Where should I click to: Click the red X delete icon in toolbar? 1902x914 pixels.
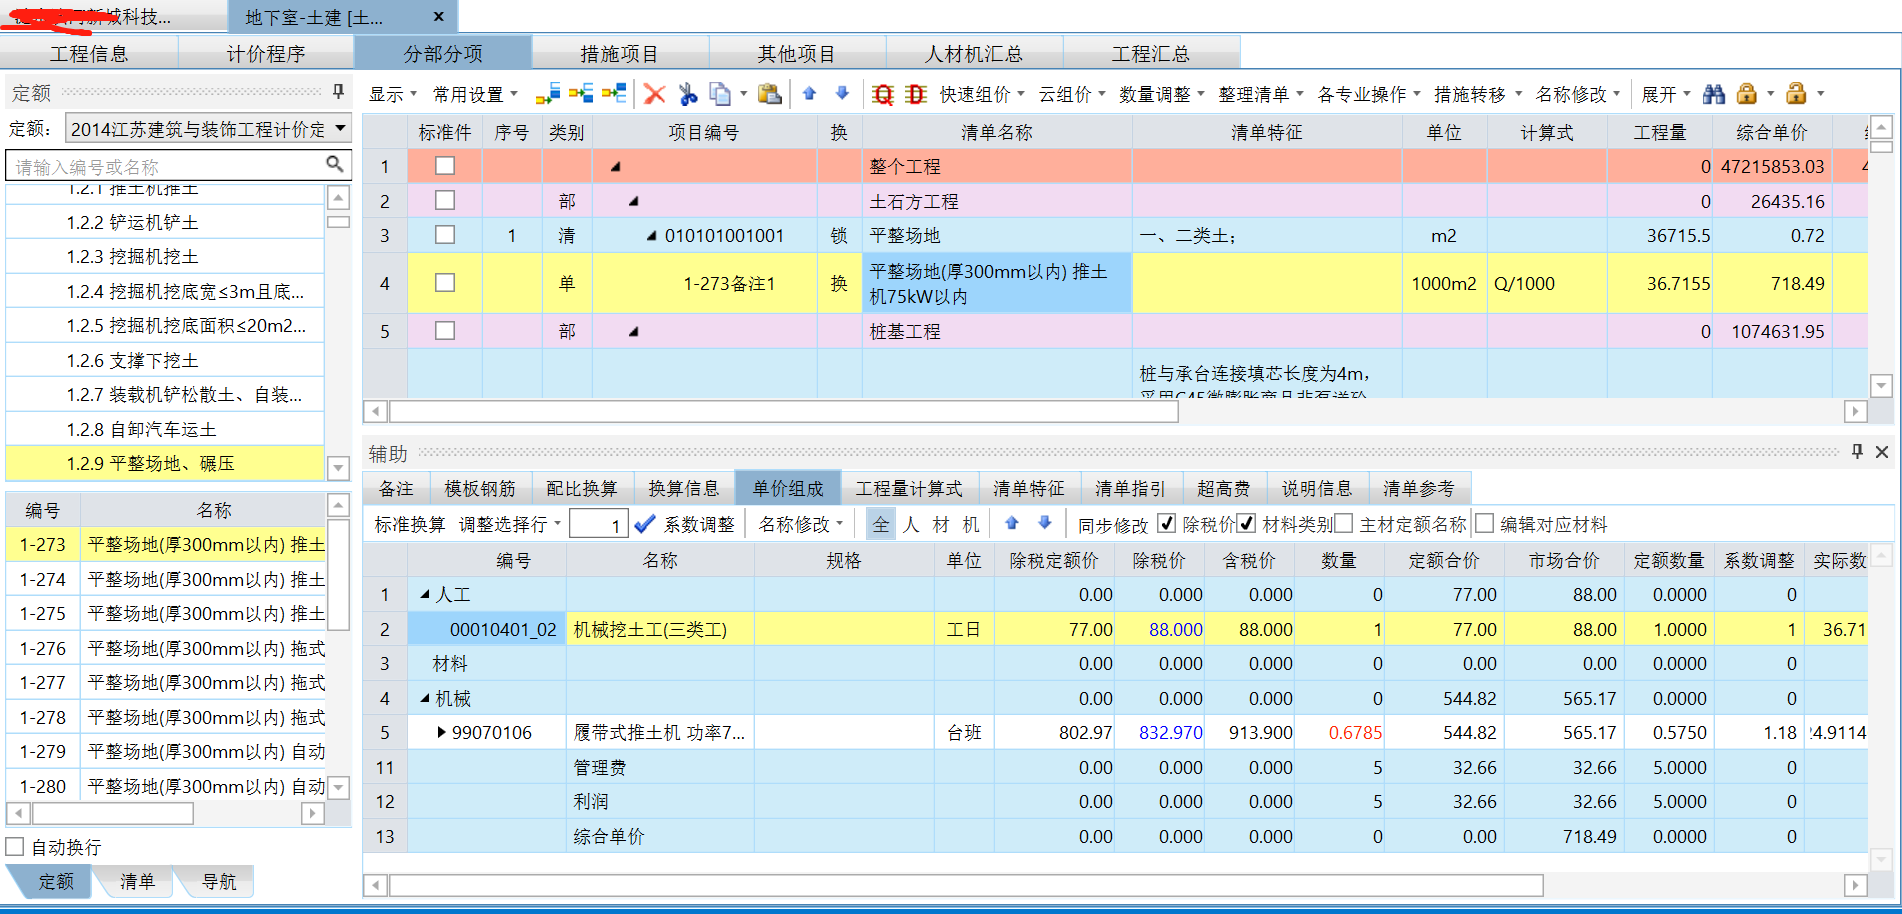[x=654, y=94]
